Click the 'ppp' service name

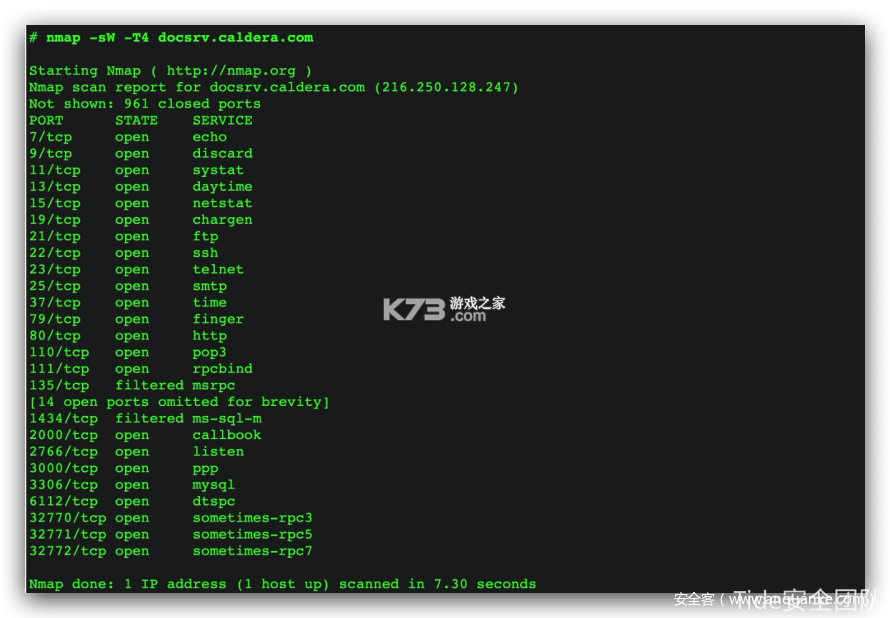(x=205, y=469)
